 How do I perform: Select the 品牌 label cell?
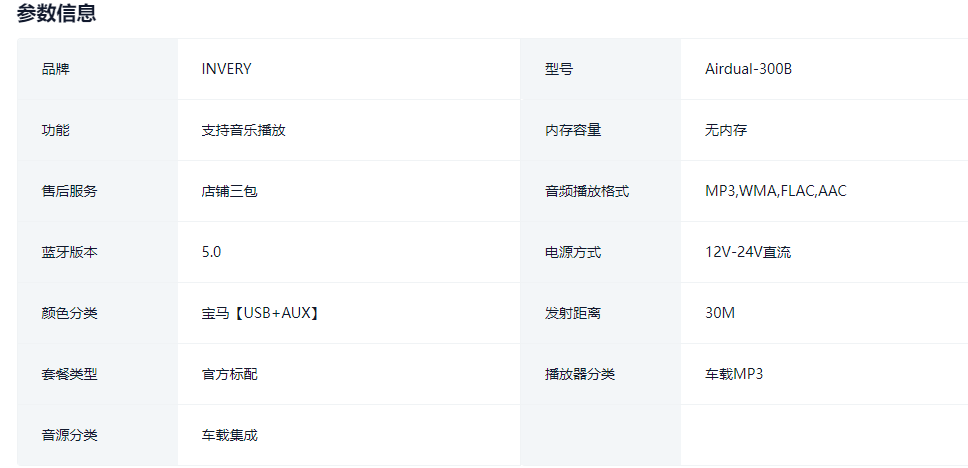point(56,69)
